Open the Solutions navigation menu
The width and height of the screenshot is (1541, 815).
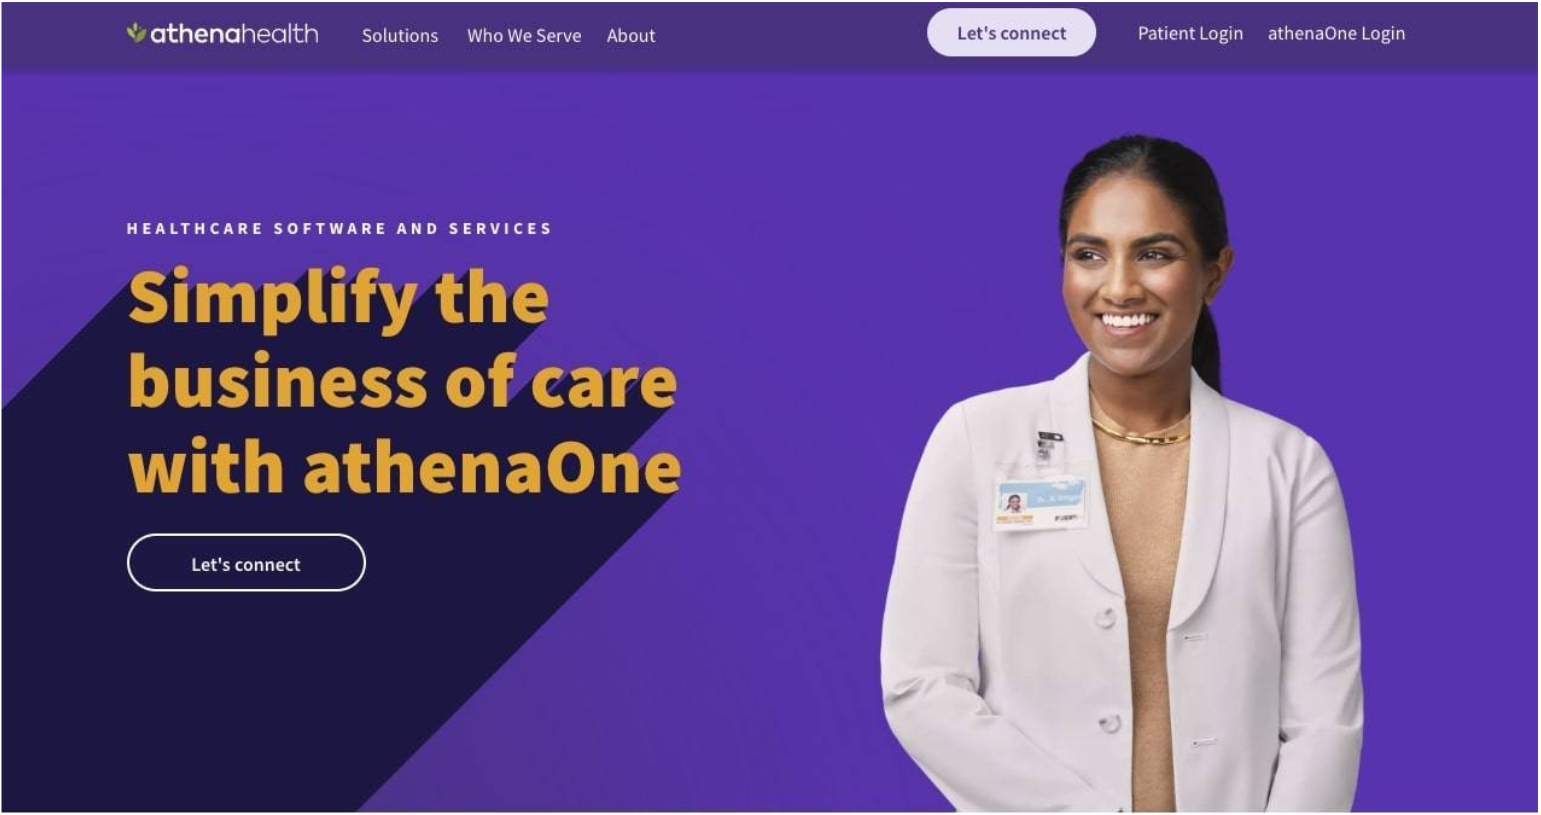pyautogui.click(x=400, y=36)
